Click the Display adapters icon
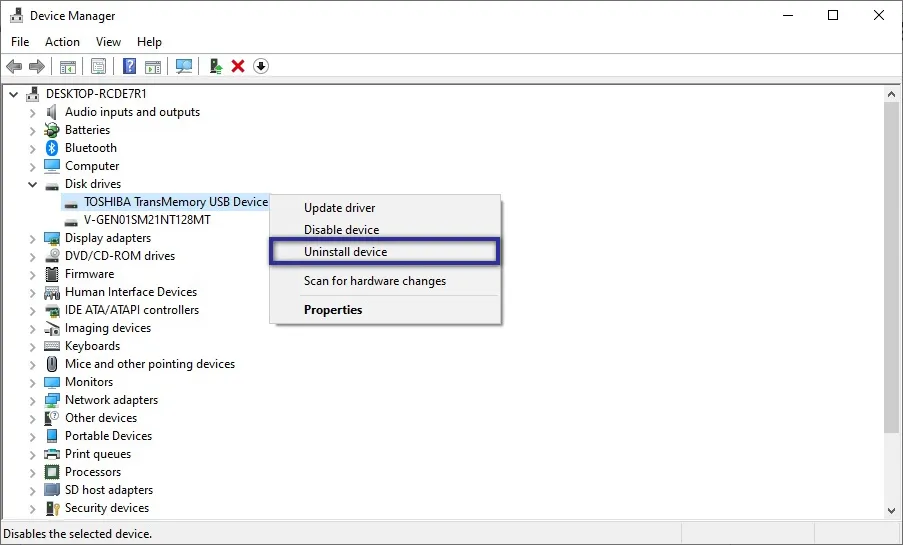Image resolution: width=903 pixels, height=545 pixels. point(52,238)
